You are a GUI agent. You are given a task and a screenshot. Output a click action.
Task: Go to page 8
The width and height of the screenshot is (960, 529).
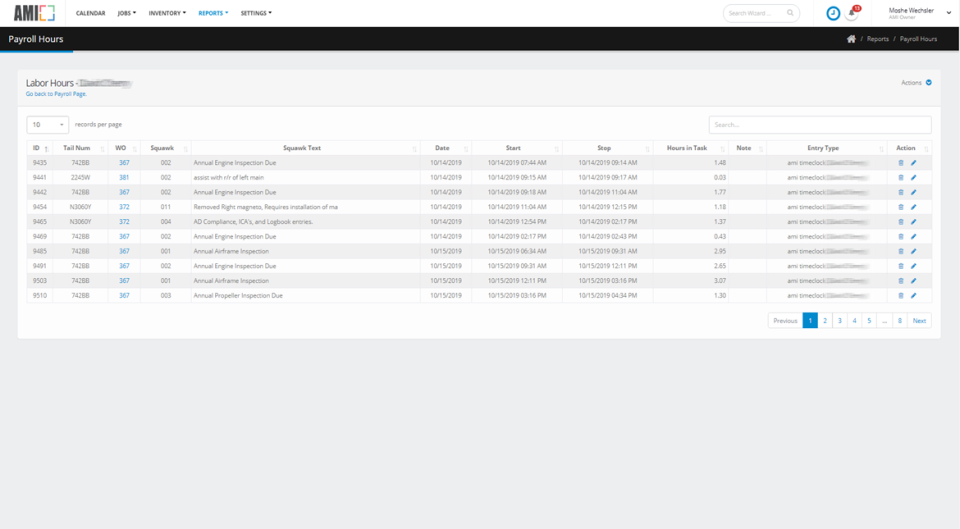point(899,321)
